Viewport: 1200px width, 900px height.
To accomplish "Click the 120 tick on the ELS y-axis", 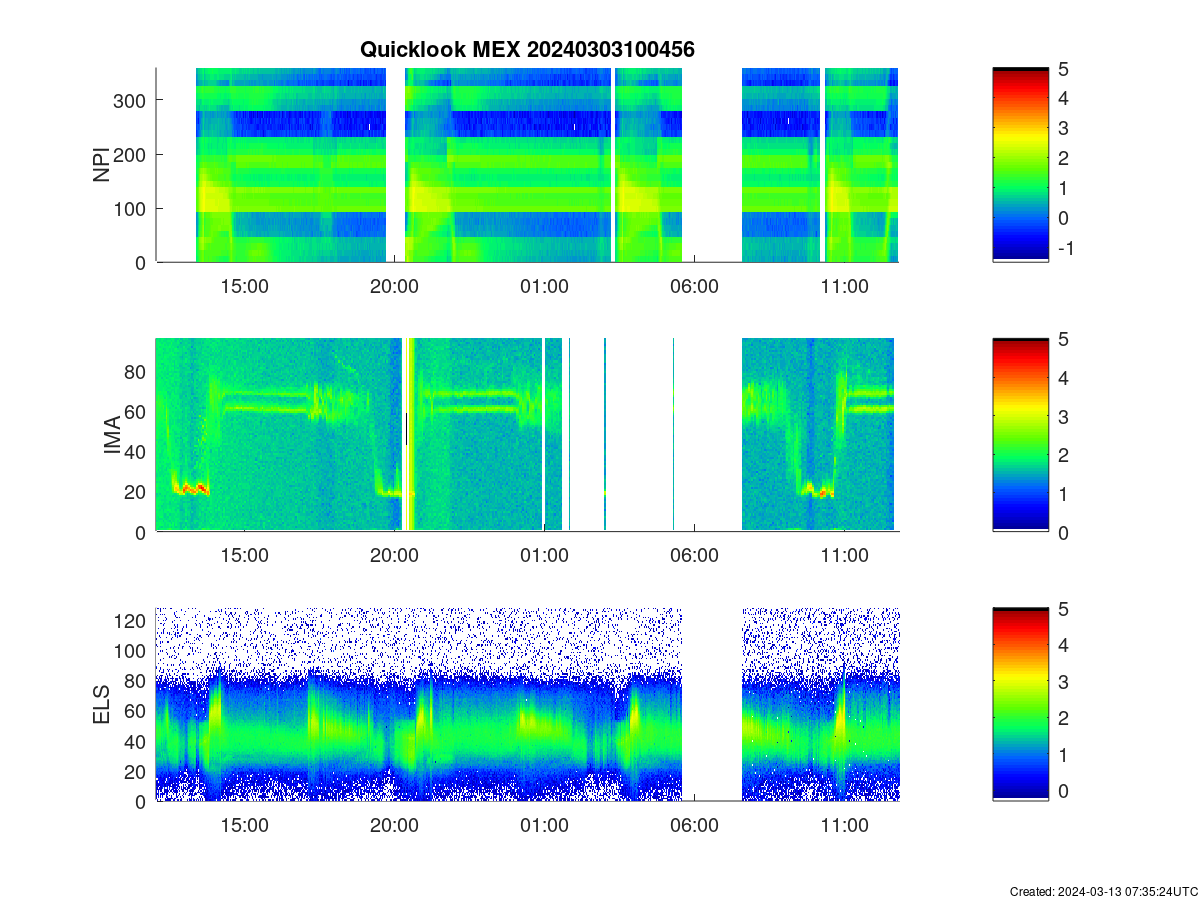I will click(x=132, y=621).
